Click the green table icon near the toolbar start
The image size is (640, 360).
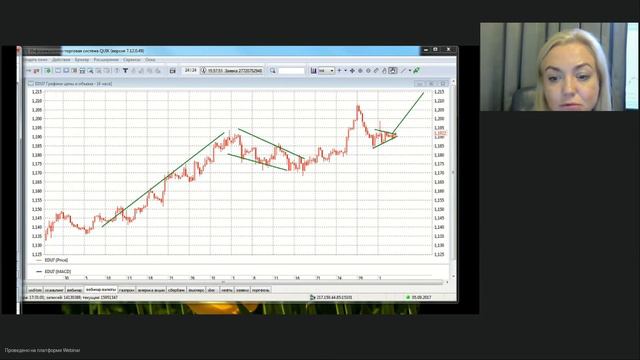pos(48,71)
